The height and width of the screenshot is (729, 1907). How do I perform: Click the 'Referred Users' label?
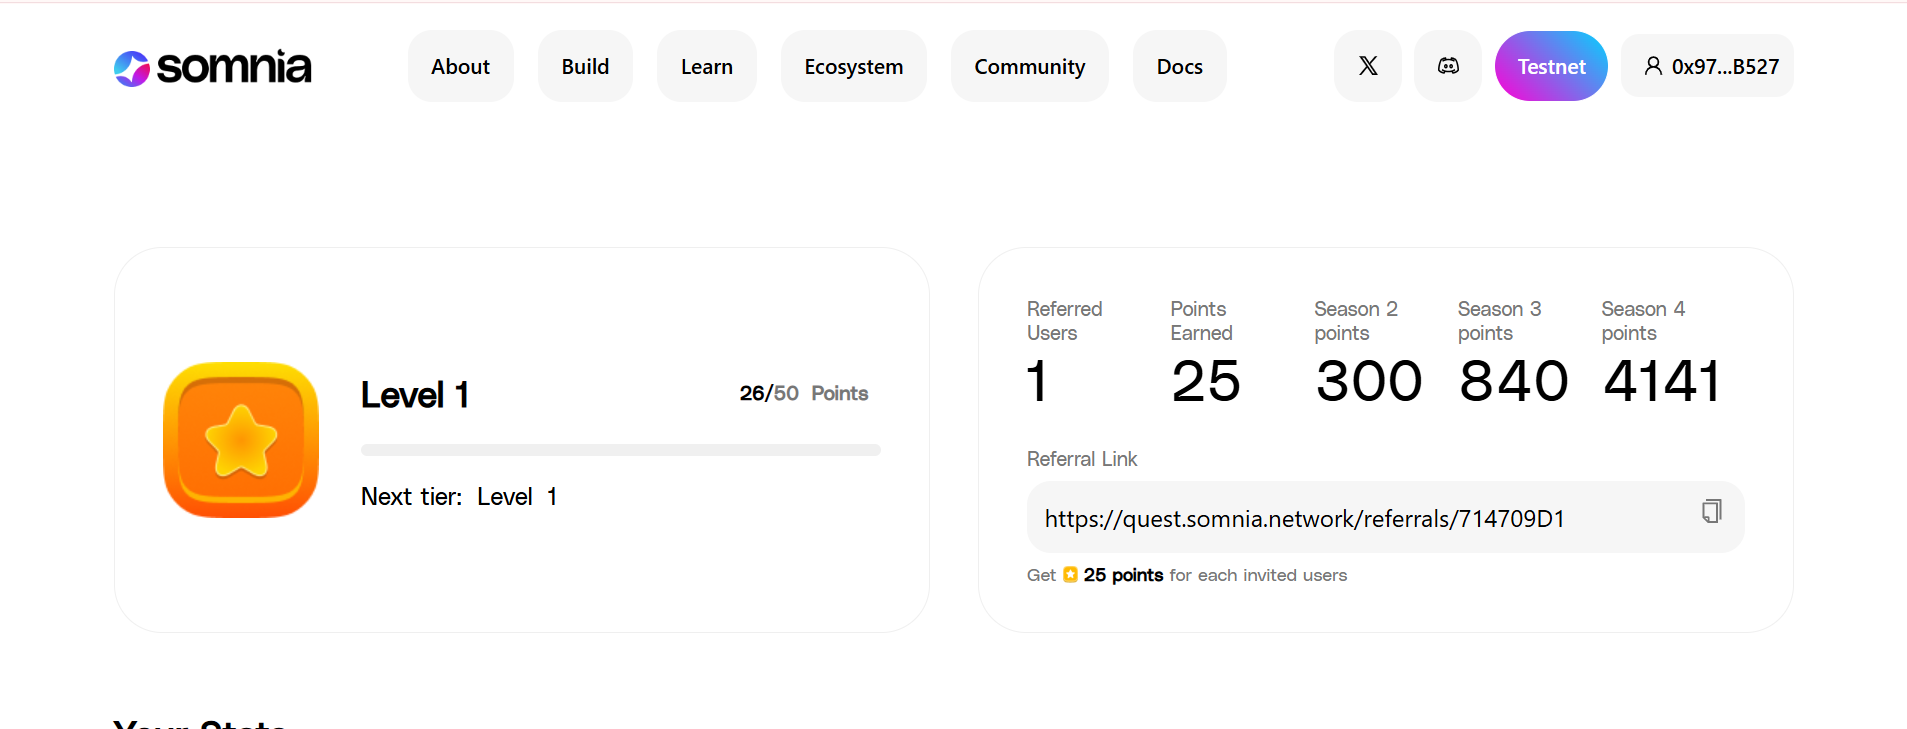pos(1064,321)
